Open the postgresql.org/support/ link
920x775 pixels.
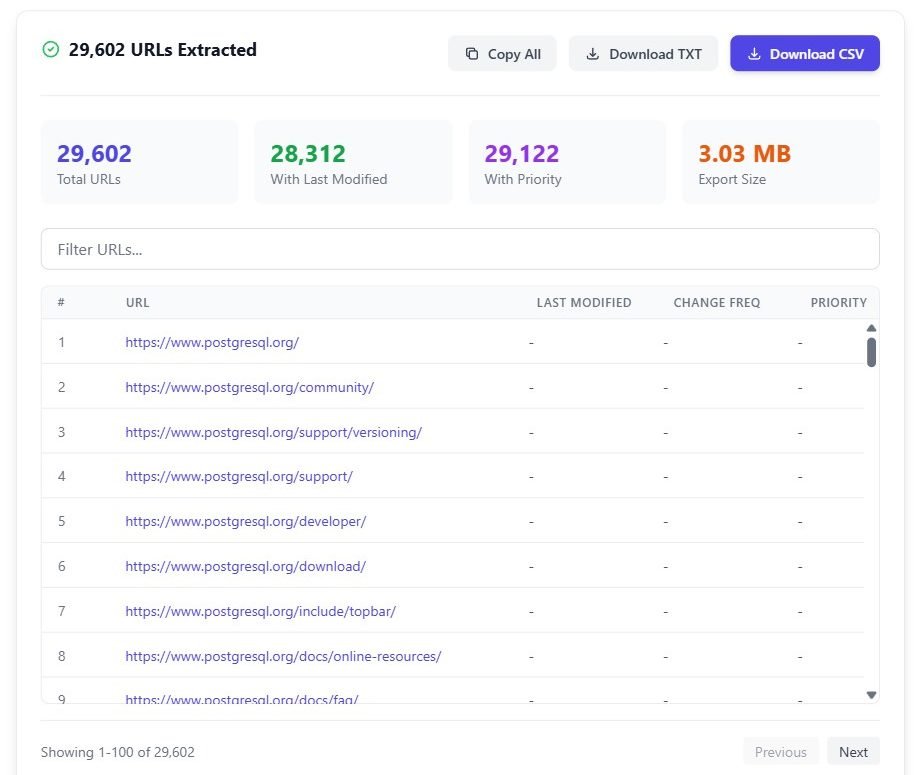pyautogui.click(x=239, y=476)
